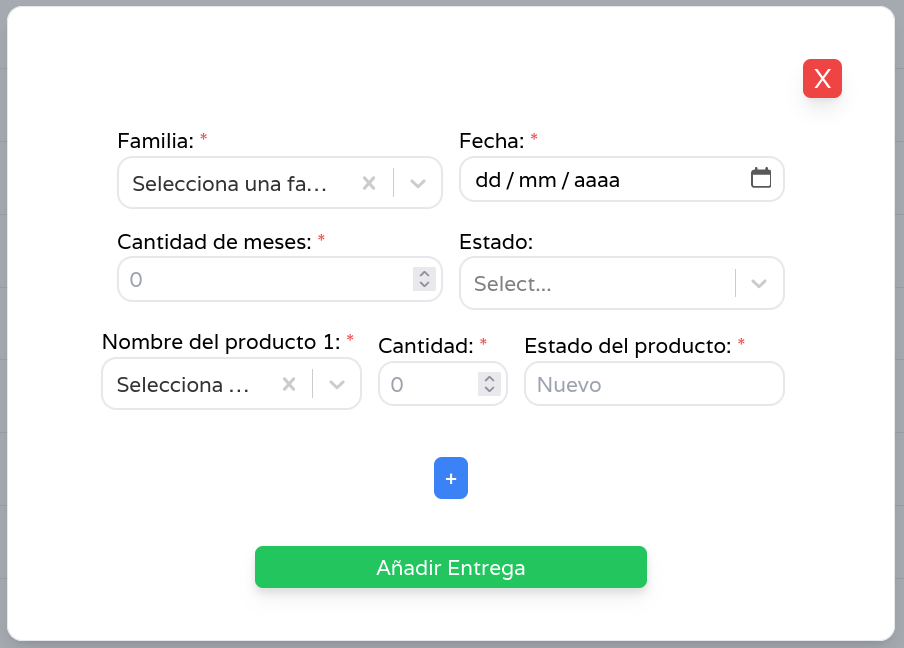The height and width of the screenshot is (648, 904).
Task: Click the Selecciona una familia combo text
Action: click(x=230, y=183)
